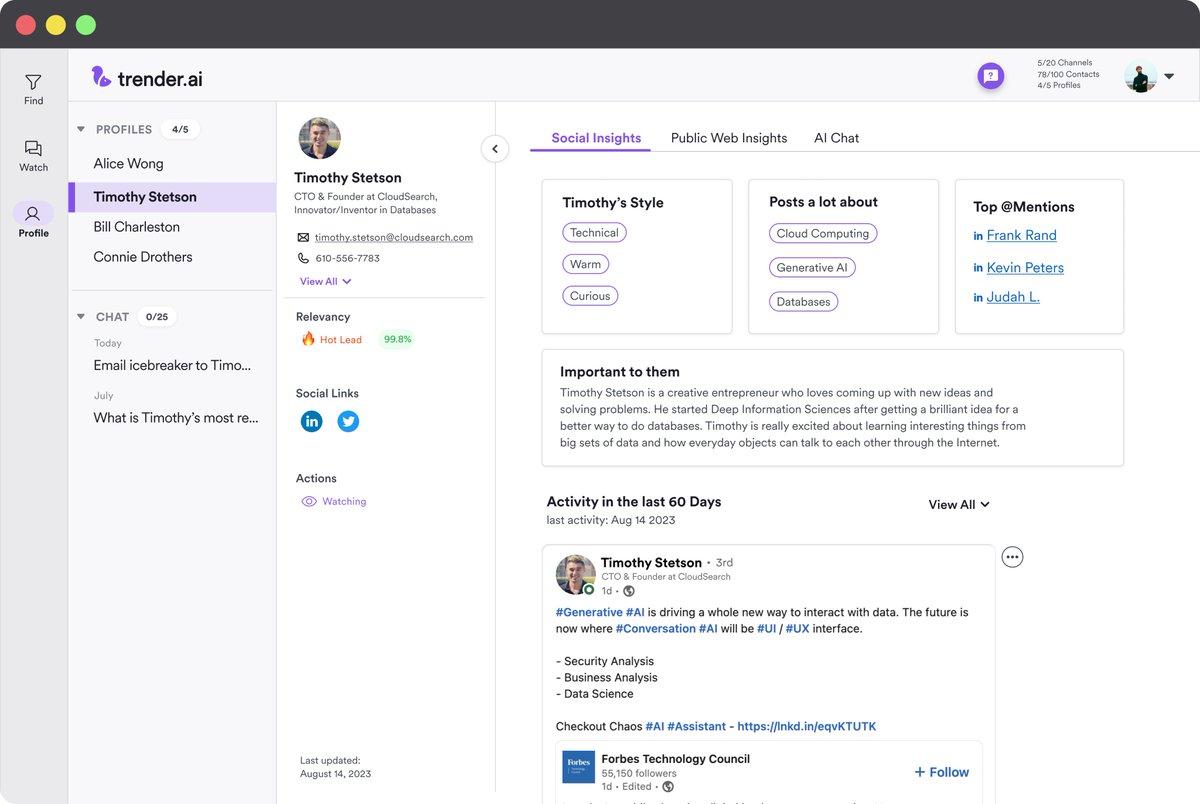The width and height of the screenshot is (1200, 804).
Task: Click LinkedIn icon beside Kevin Peters
Action: (978, 268)
